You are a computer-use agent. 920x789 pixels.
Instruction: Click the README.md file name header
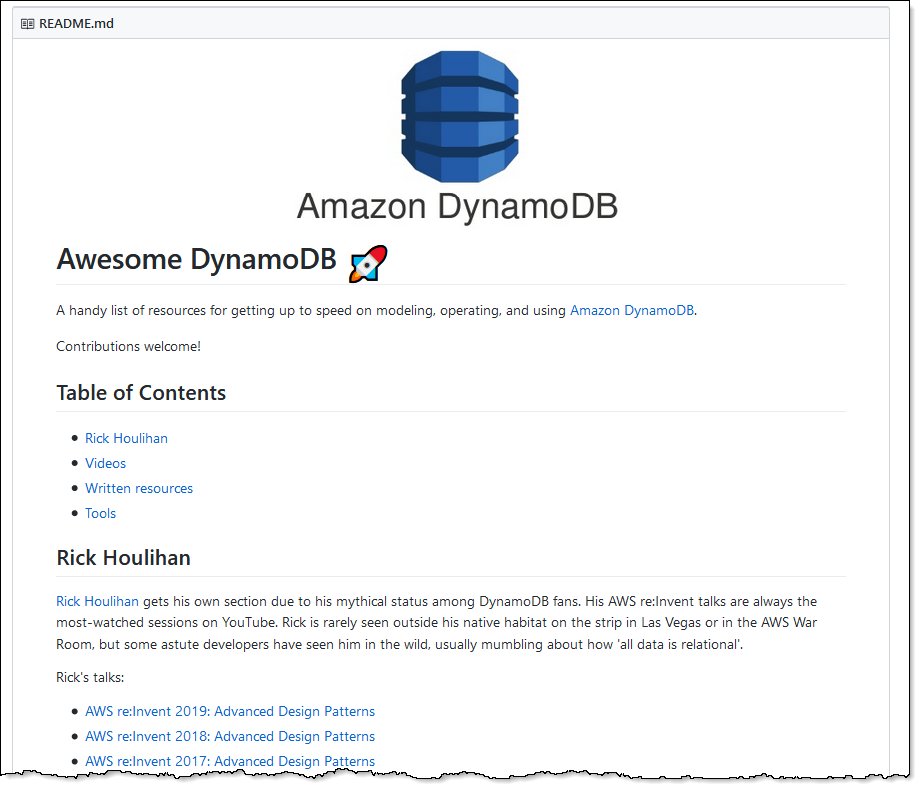[76, 24]
